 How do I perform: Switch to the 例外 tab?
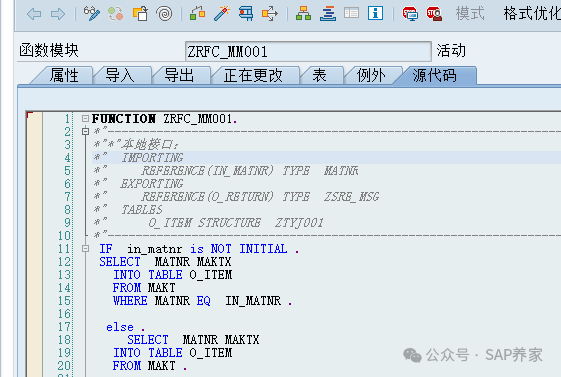371,75
